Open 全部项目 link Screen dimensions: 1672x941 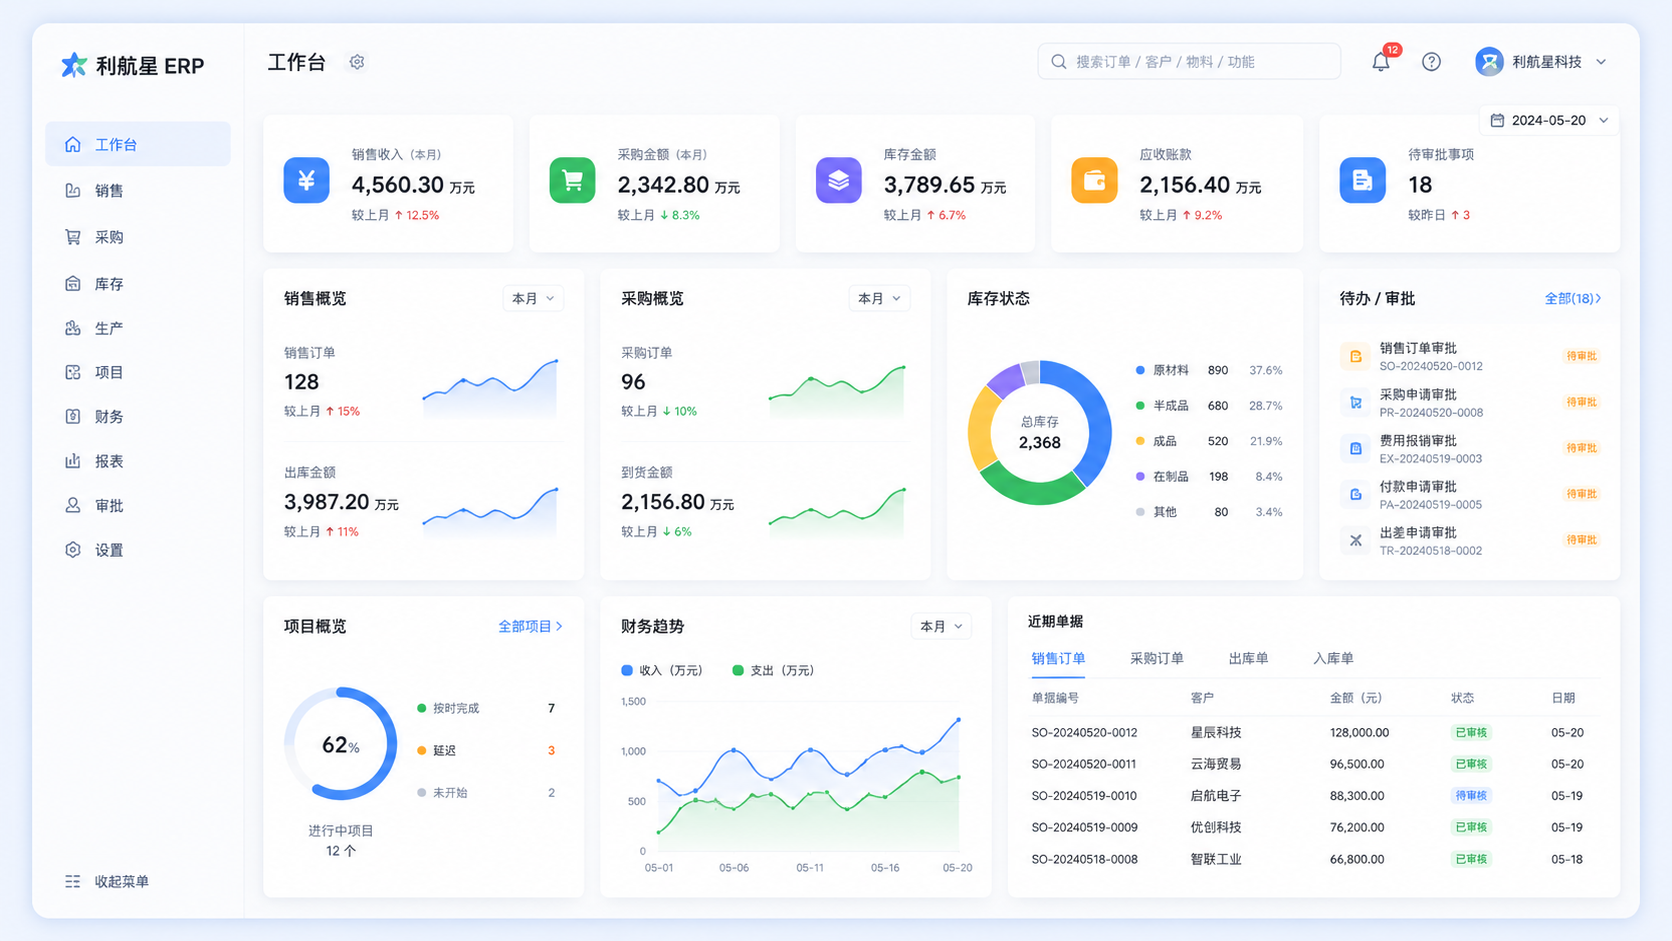coord(530,626)
